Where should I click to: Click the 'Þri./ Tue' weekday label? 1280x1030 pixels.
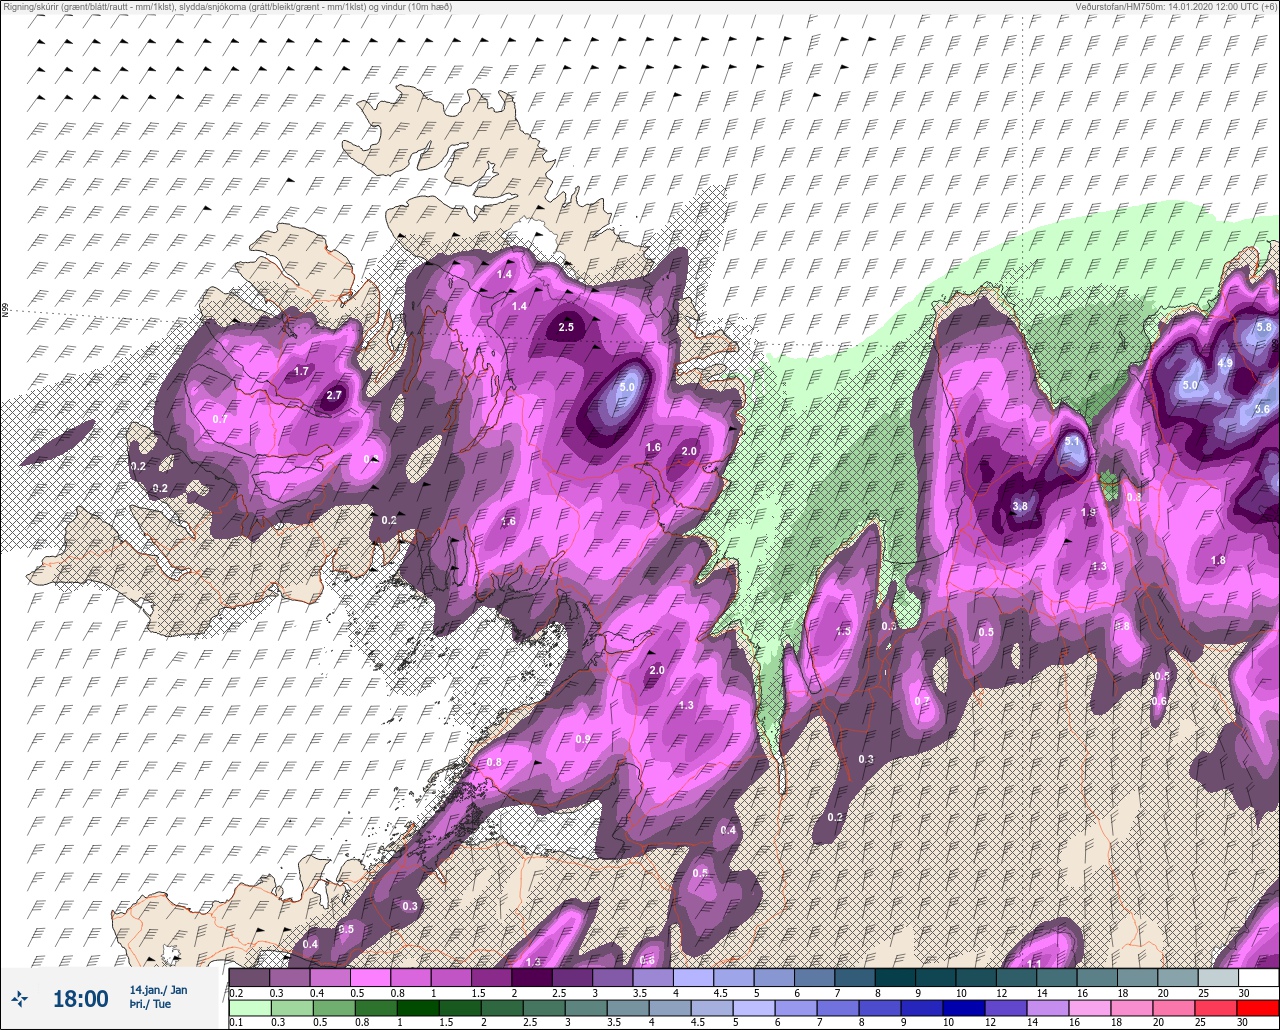pos(150,1004)
